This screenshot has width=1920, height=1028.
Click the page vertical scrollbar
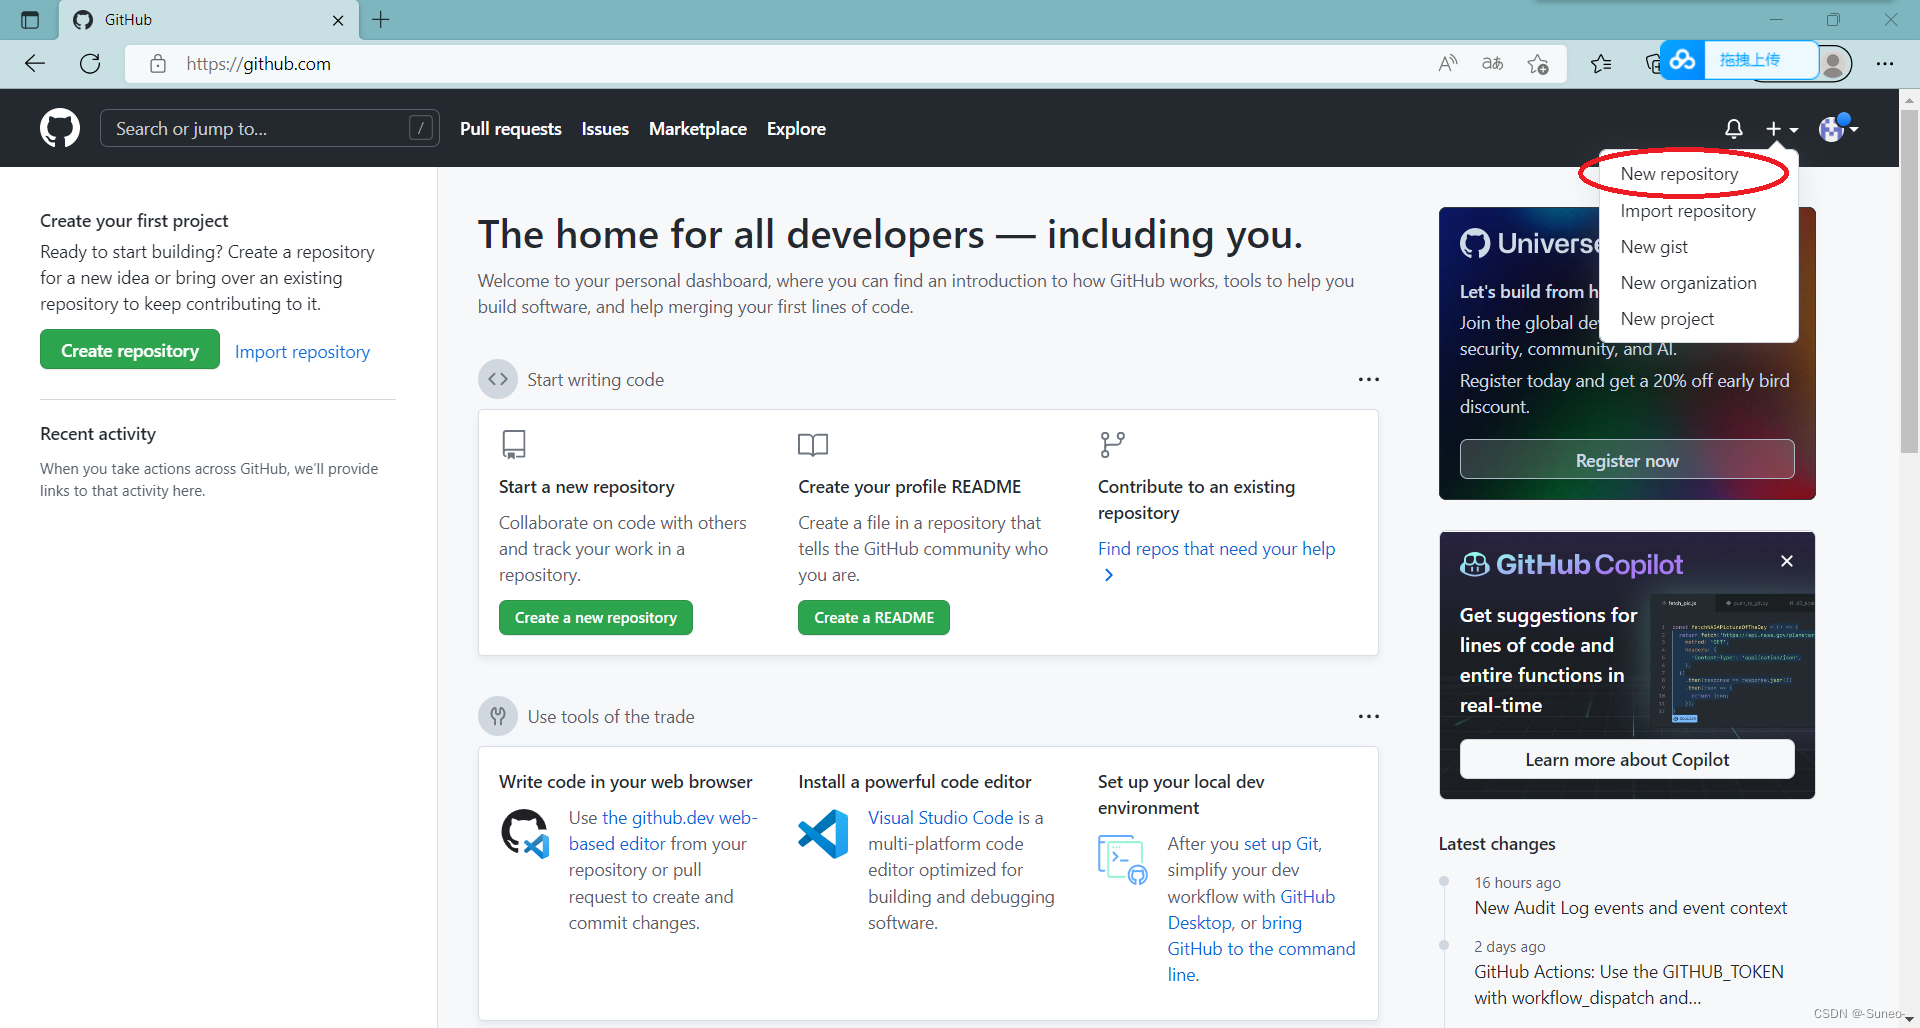click(x=1909, y=280)
